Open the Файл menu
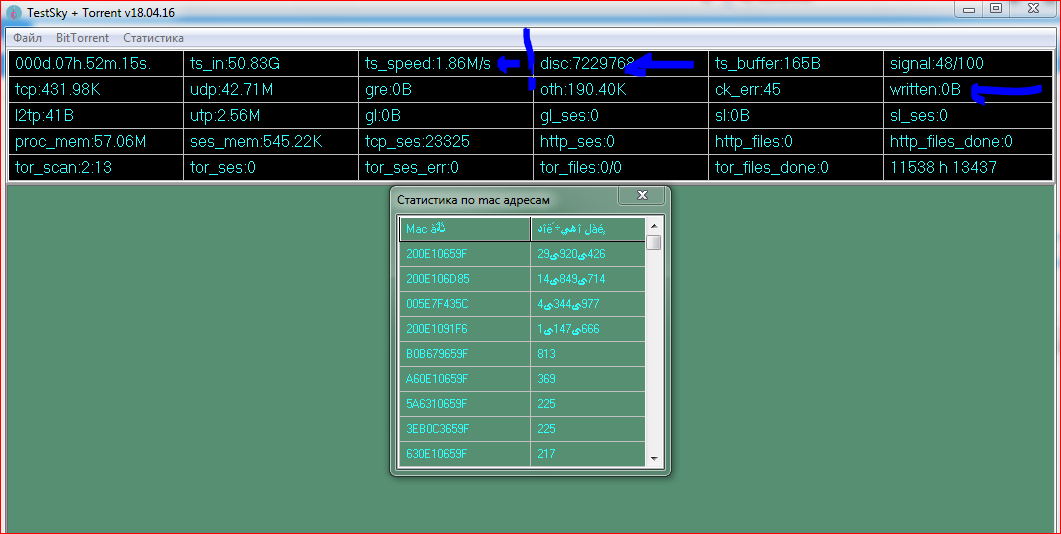 28,38
